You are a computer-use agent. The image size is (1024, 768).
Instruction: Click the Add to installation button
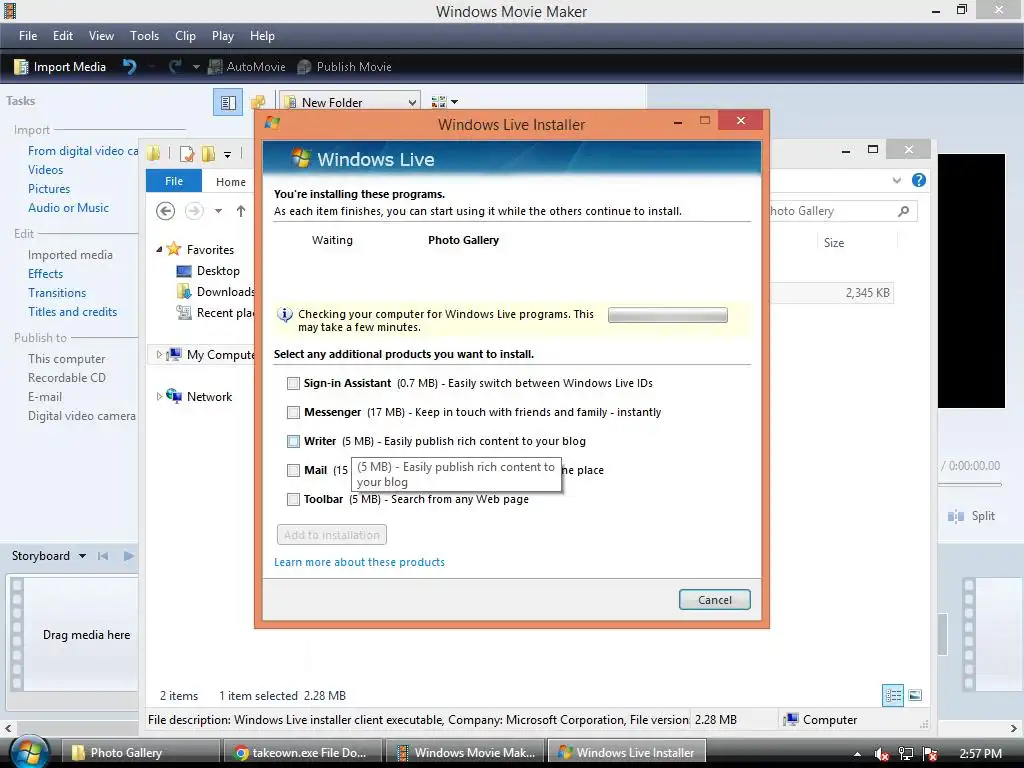(x=332, y=535)
